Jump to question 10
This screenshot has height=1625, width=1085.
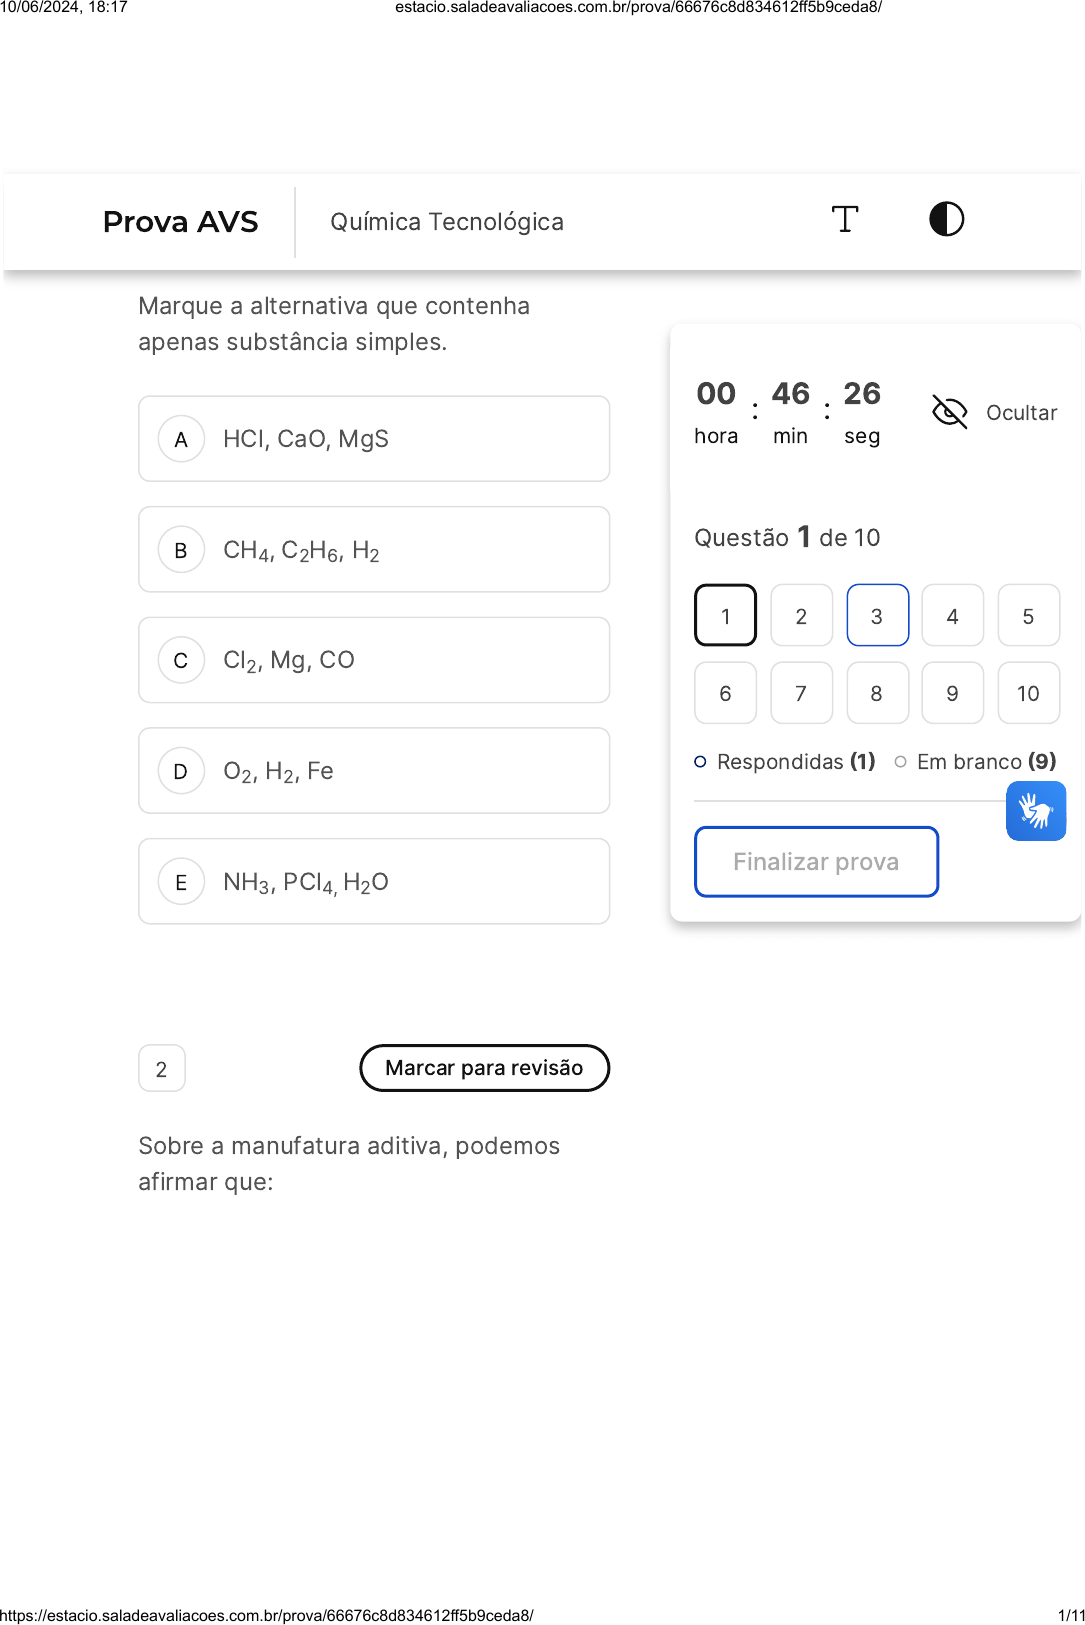click(1028, 693)
